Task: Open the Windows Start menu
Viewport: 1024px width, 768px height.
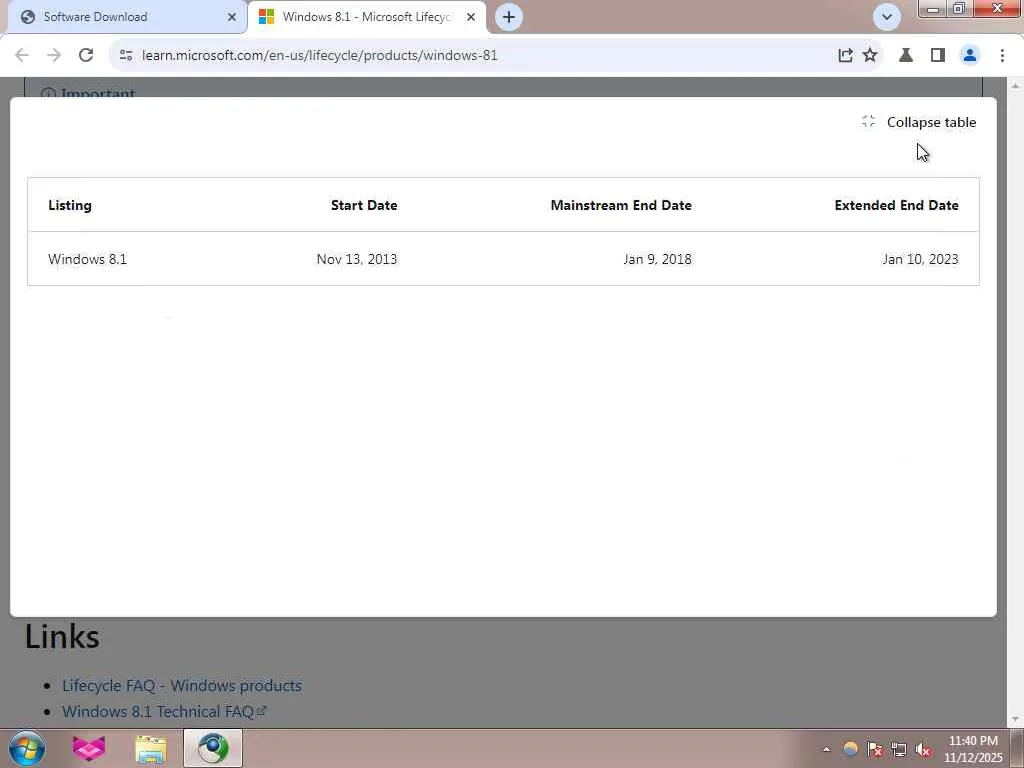Action: [x=27, y=748]
